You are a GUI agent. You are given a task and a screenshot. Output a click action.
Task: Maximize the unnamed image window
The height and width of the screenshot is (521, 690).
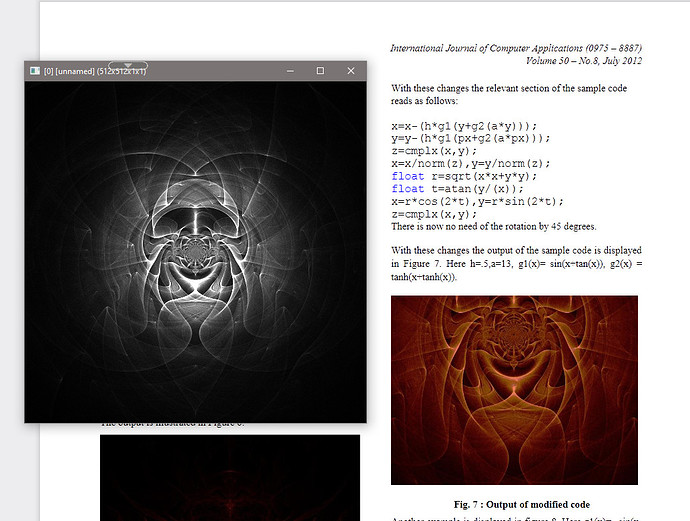(x=320, y=72)
